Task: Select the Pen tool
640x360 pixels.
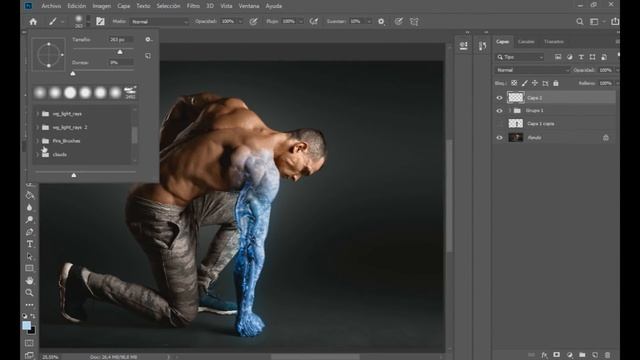Action: click(29, 232)
